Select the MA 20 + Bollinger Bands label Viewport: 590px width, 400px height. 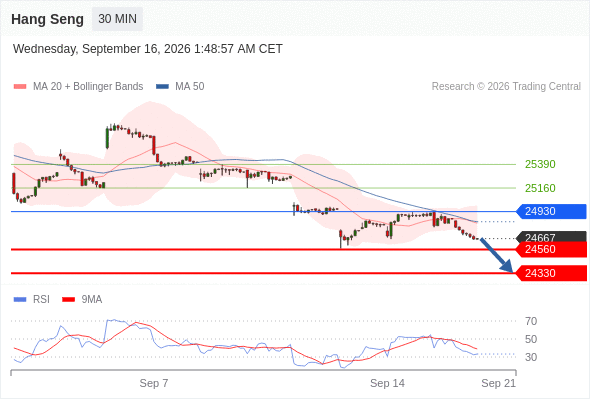click(x=88, y=87)
